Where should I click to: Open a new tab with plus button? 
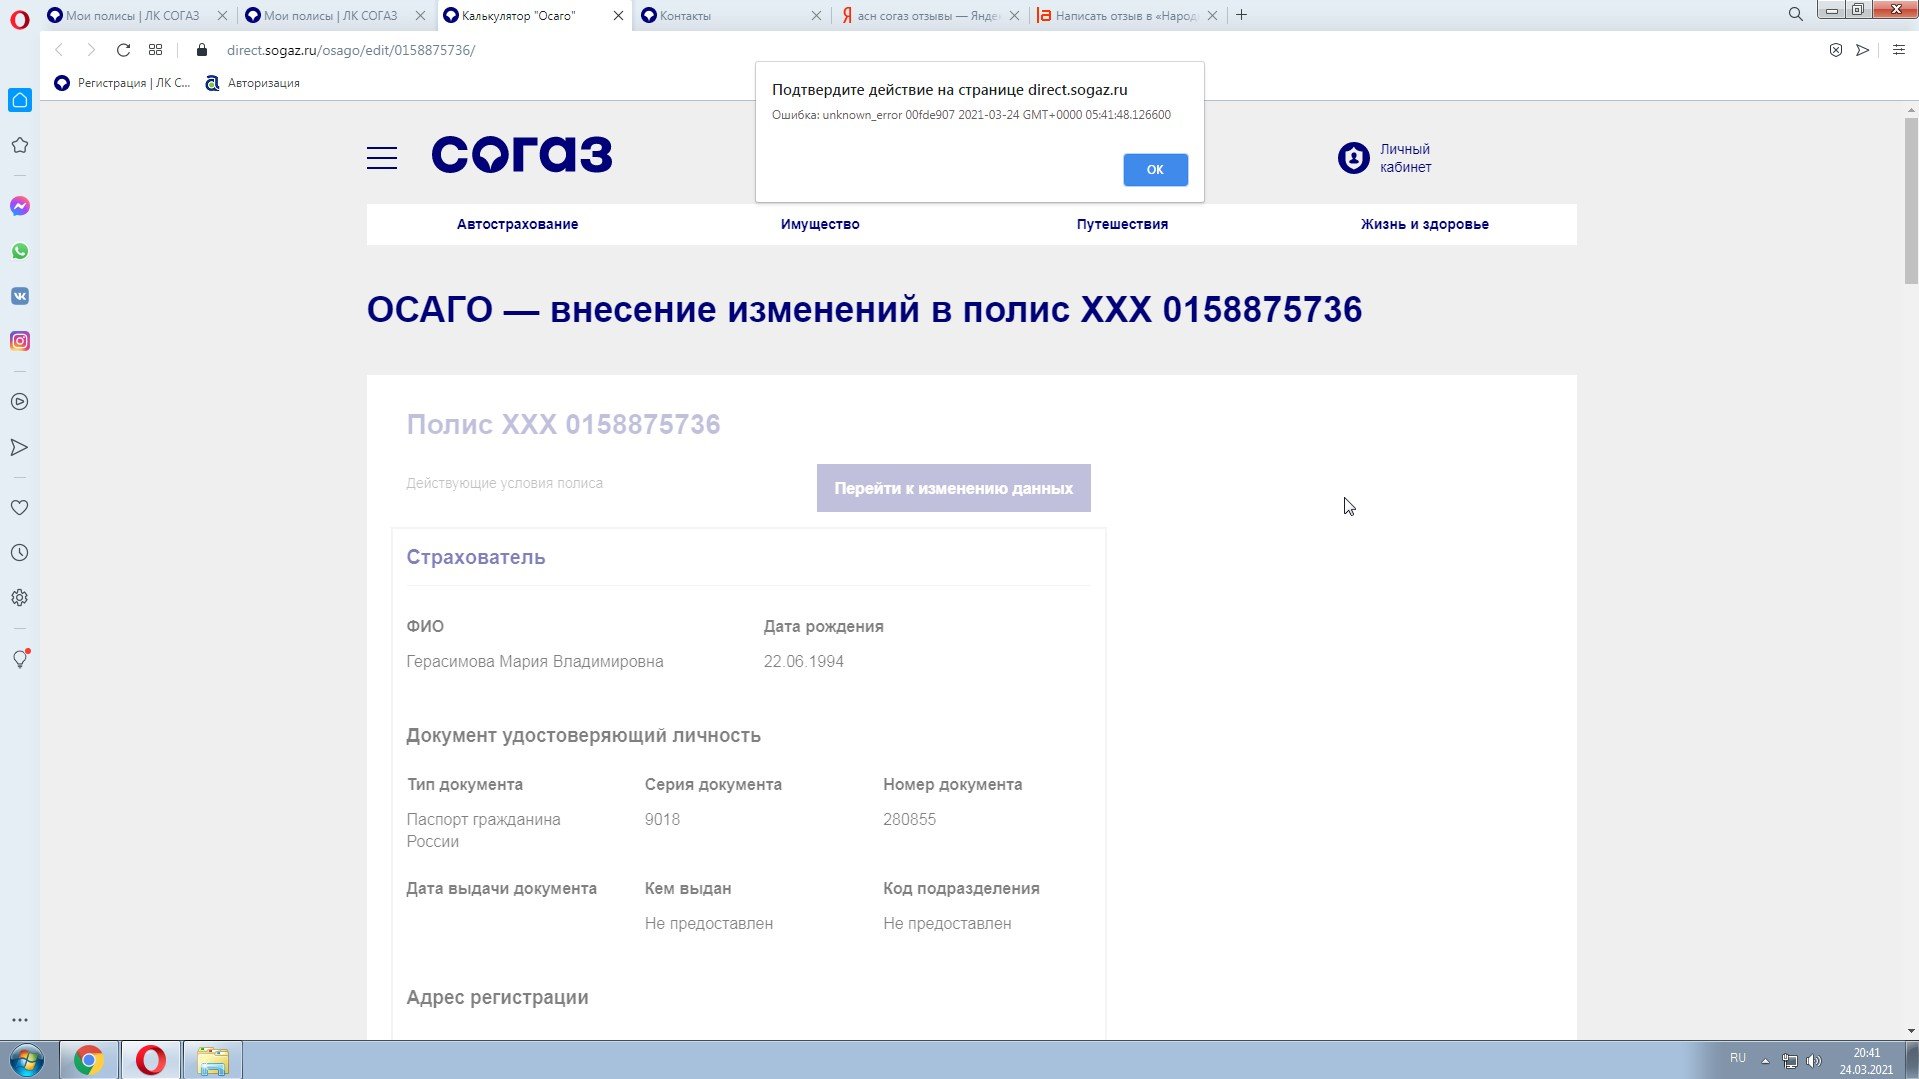pyautogui.click(x=1242, y=15)
